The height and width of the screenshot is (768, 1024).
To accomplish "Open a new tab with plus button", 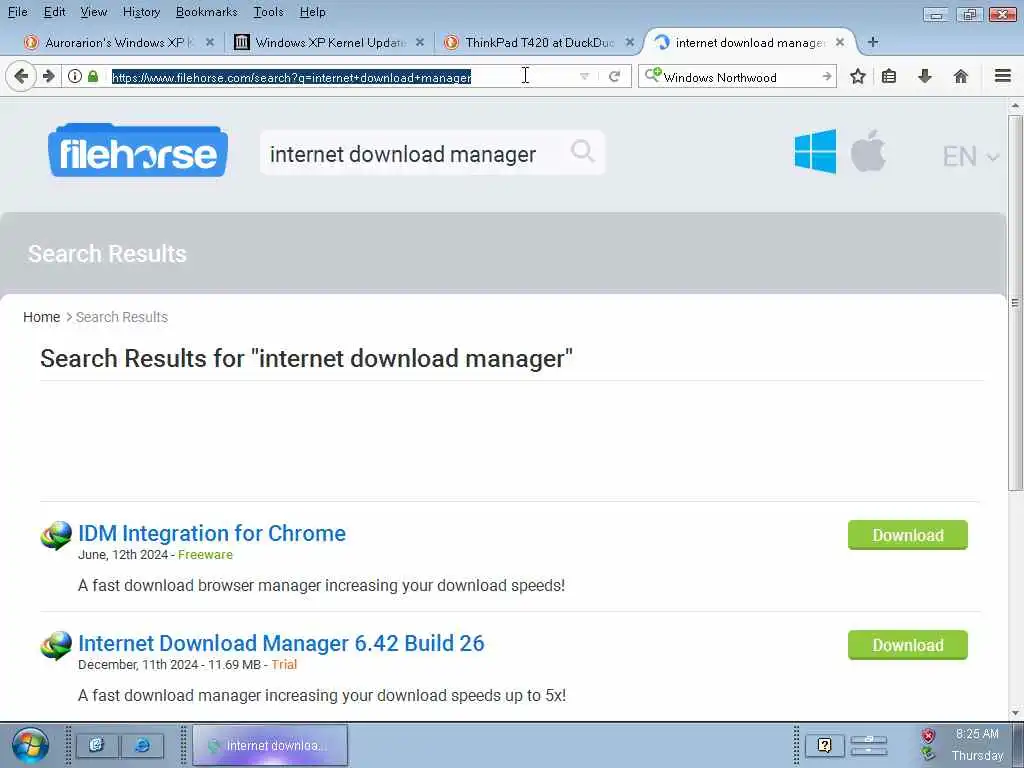I will click(872, 42).
